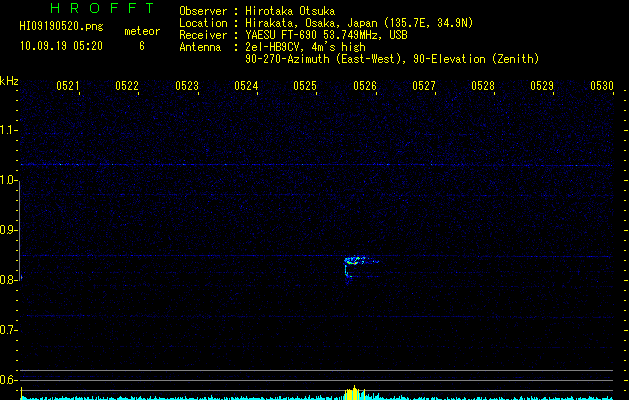Click the observer name Hirotaka Otsuka
The width and height of the screenshot is (629, 400).
[x=290, y=11]
